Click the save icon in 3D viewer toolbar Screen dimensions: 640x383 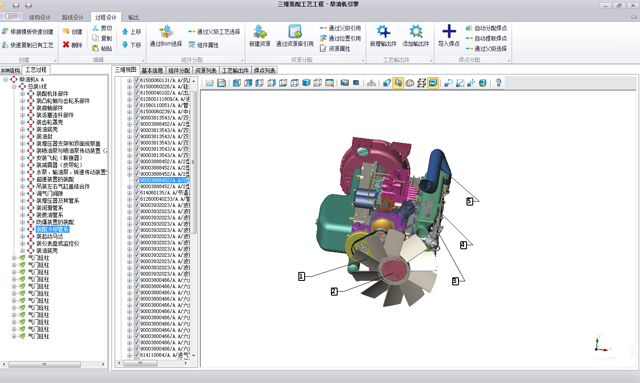coord(221,83)
